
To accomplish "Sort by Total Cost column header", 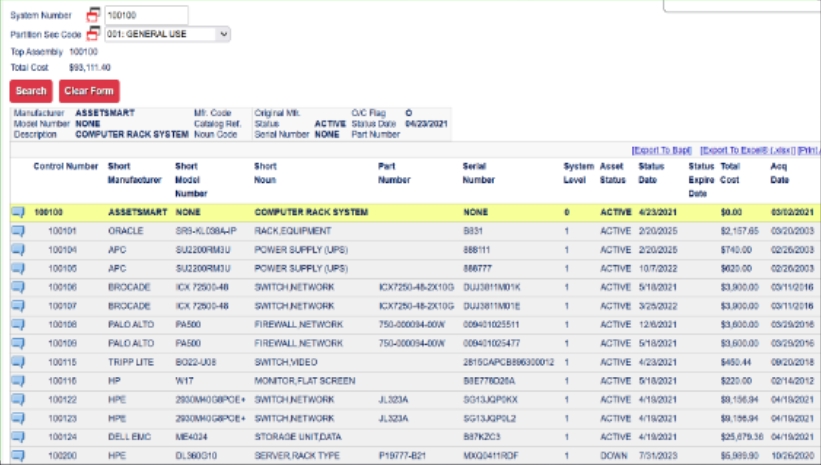I will click(x=730, y=173).
